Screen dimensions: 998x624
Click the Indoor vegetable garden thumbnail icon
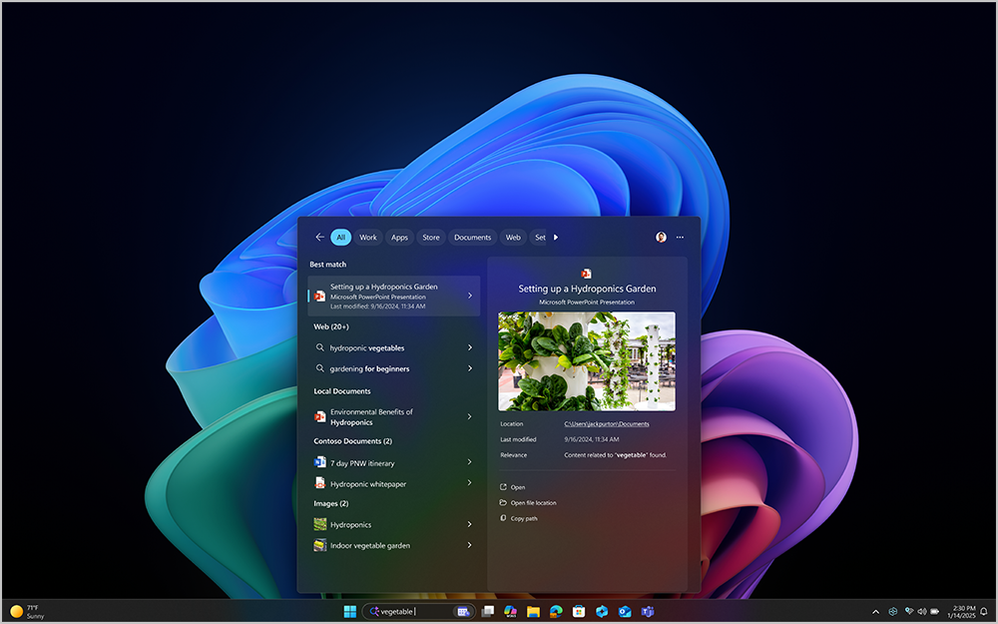[x=320, y=545]
